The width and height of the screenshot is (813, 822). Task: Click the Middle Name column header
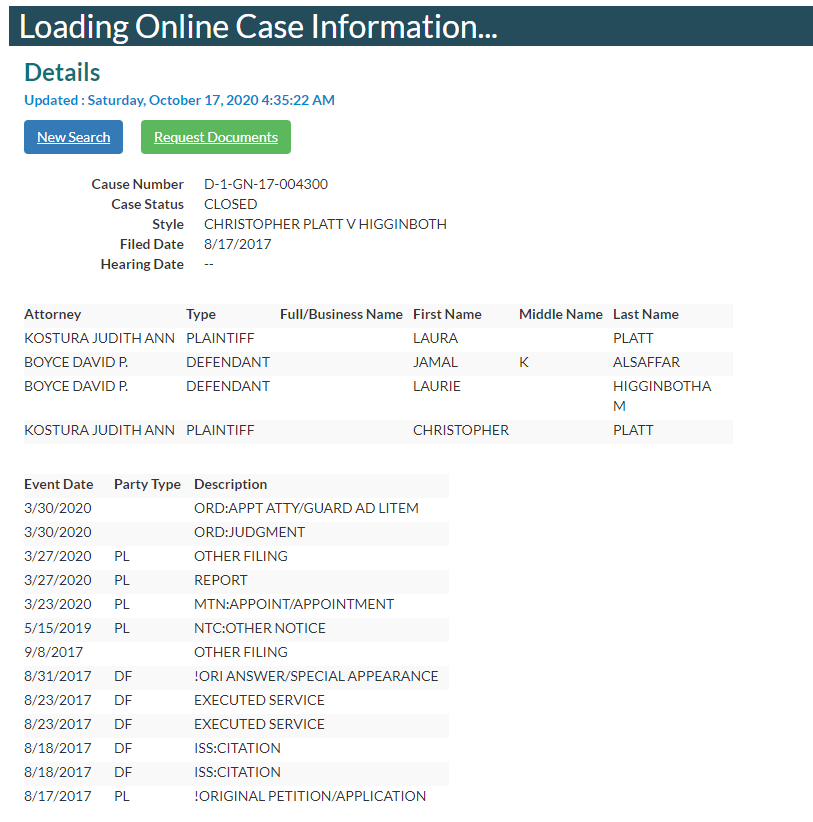560,314
